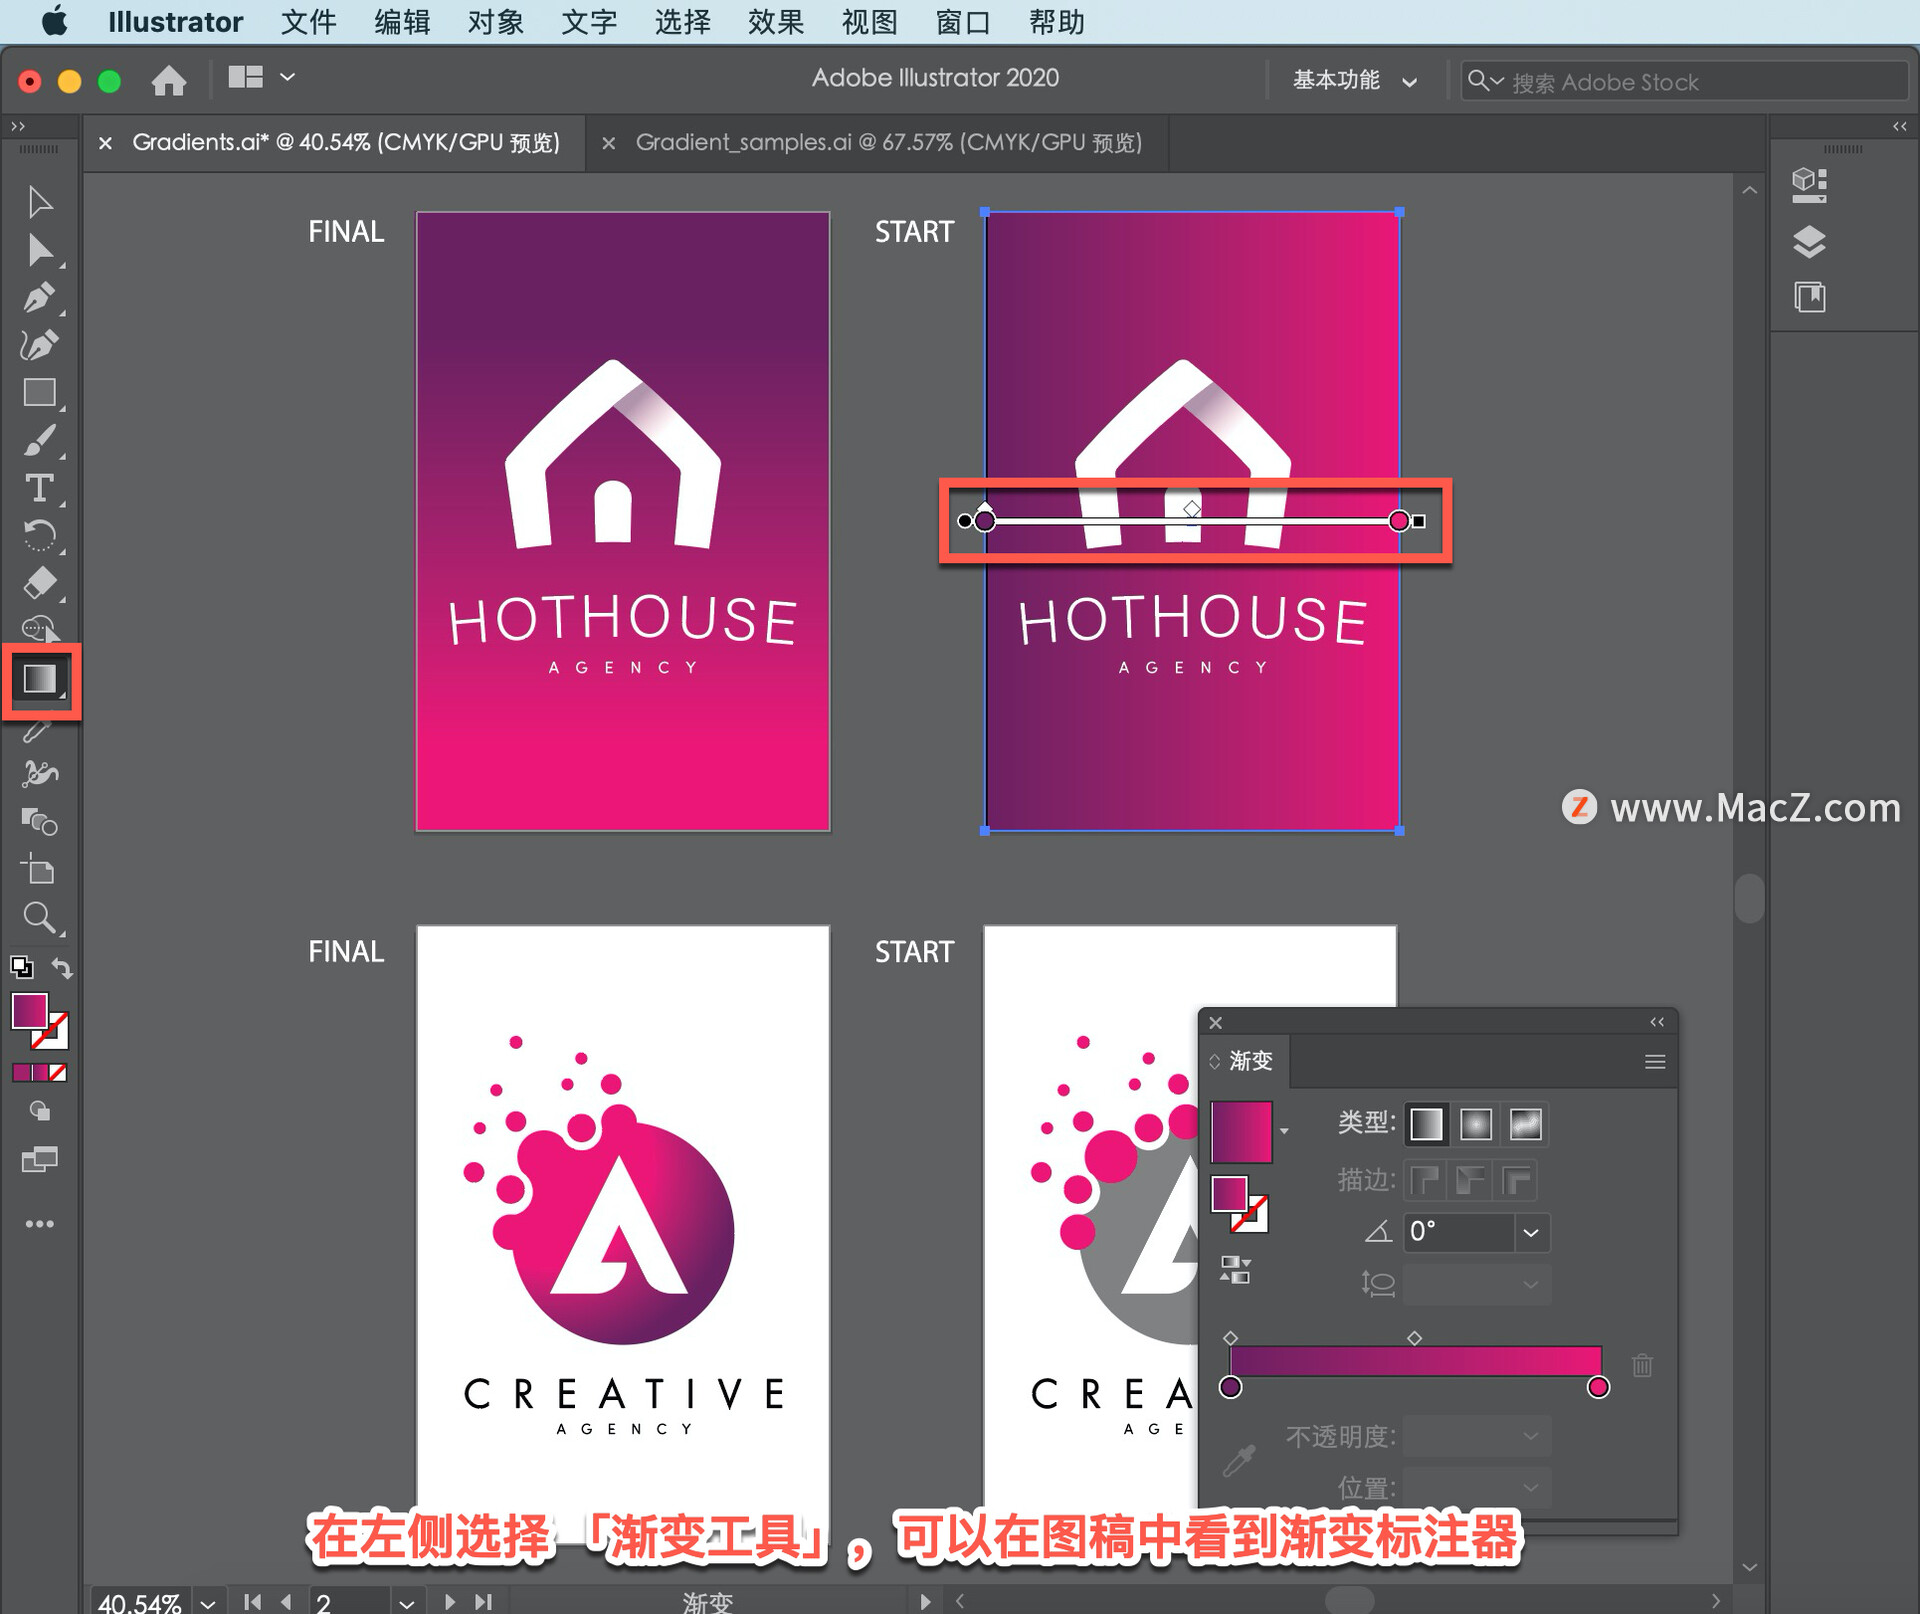Select the Eraser tool

pos(40,583)
